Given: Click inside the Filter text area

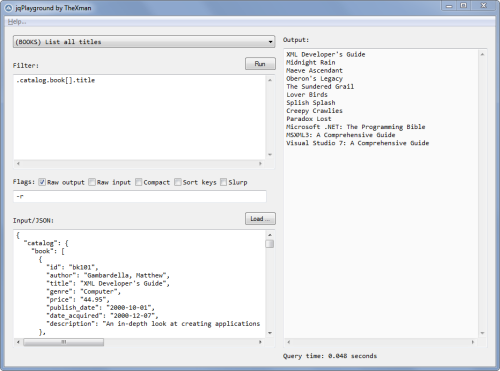Looking at the screenshot, I should [x=140, y=117].
